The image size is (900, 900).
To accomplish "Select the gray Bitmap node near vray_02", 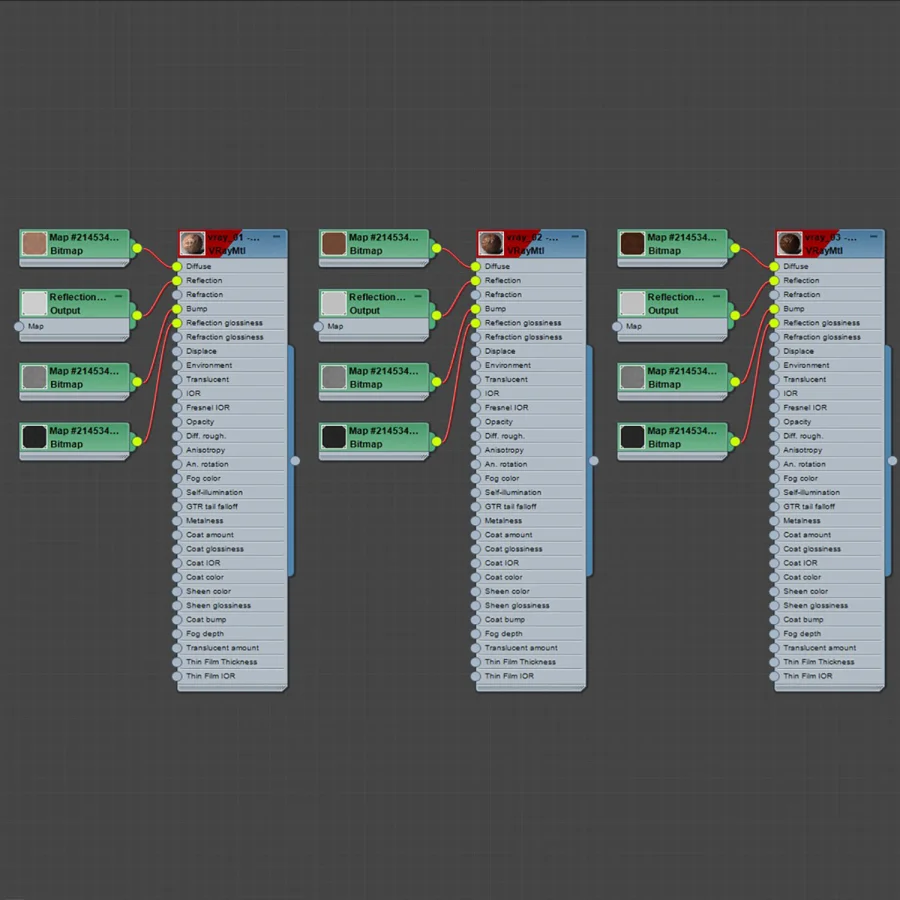I will tap(374, 378).
